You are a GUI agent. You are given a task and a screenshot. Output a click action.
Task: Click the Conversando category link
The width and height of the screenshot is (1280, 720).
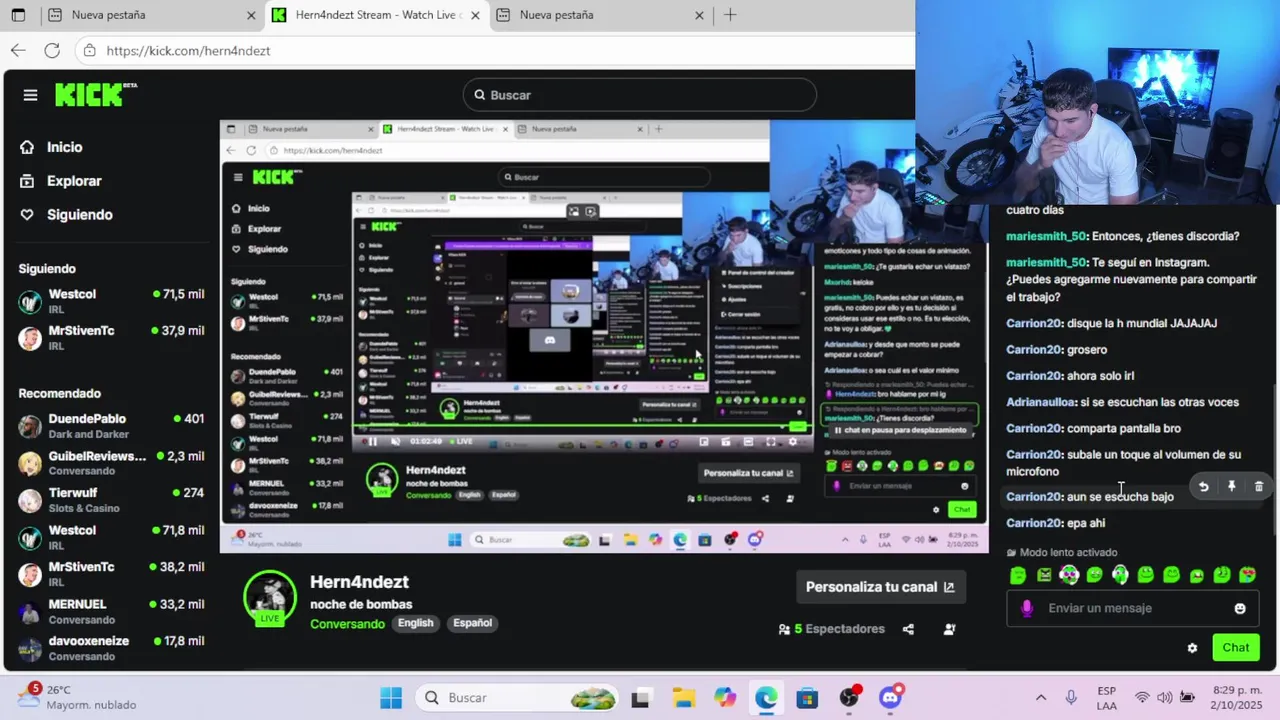pos(347,623)
